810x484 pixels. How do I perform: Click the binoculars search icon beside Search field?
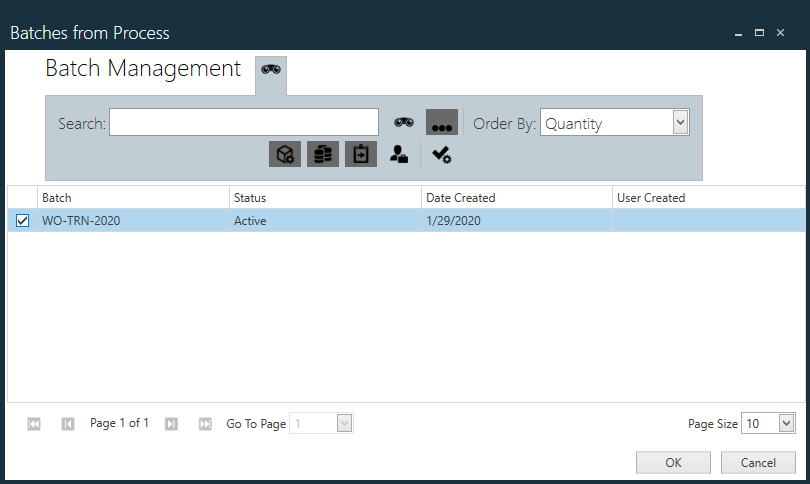[403, 122]
